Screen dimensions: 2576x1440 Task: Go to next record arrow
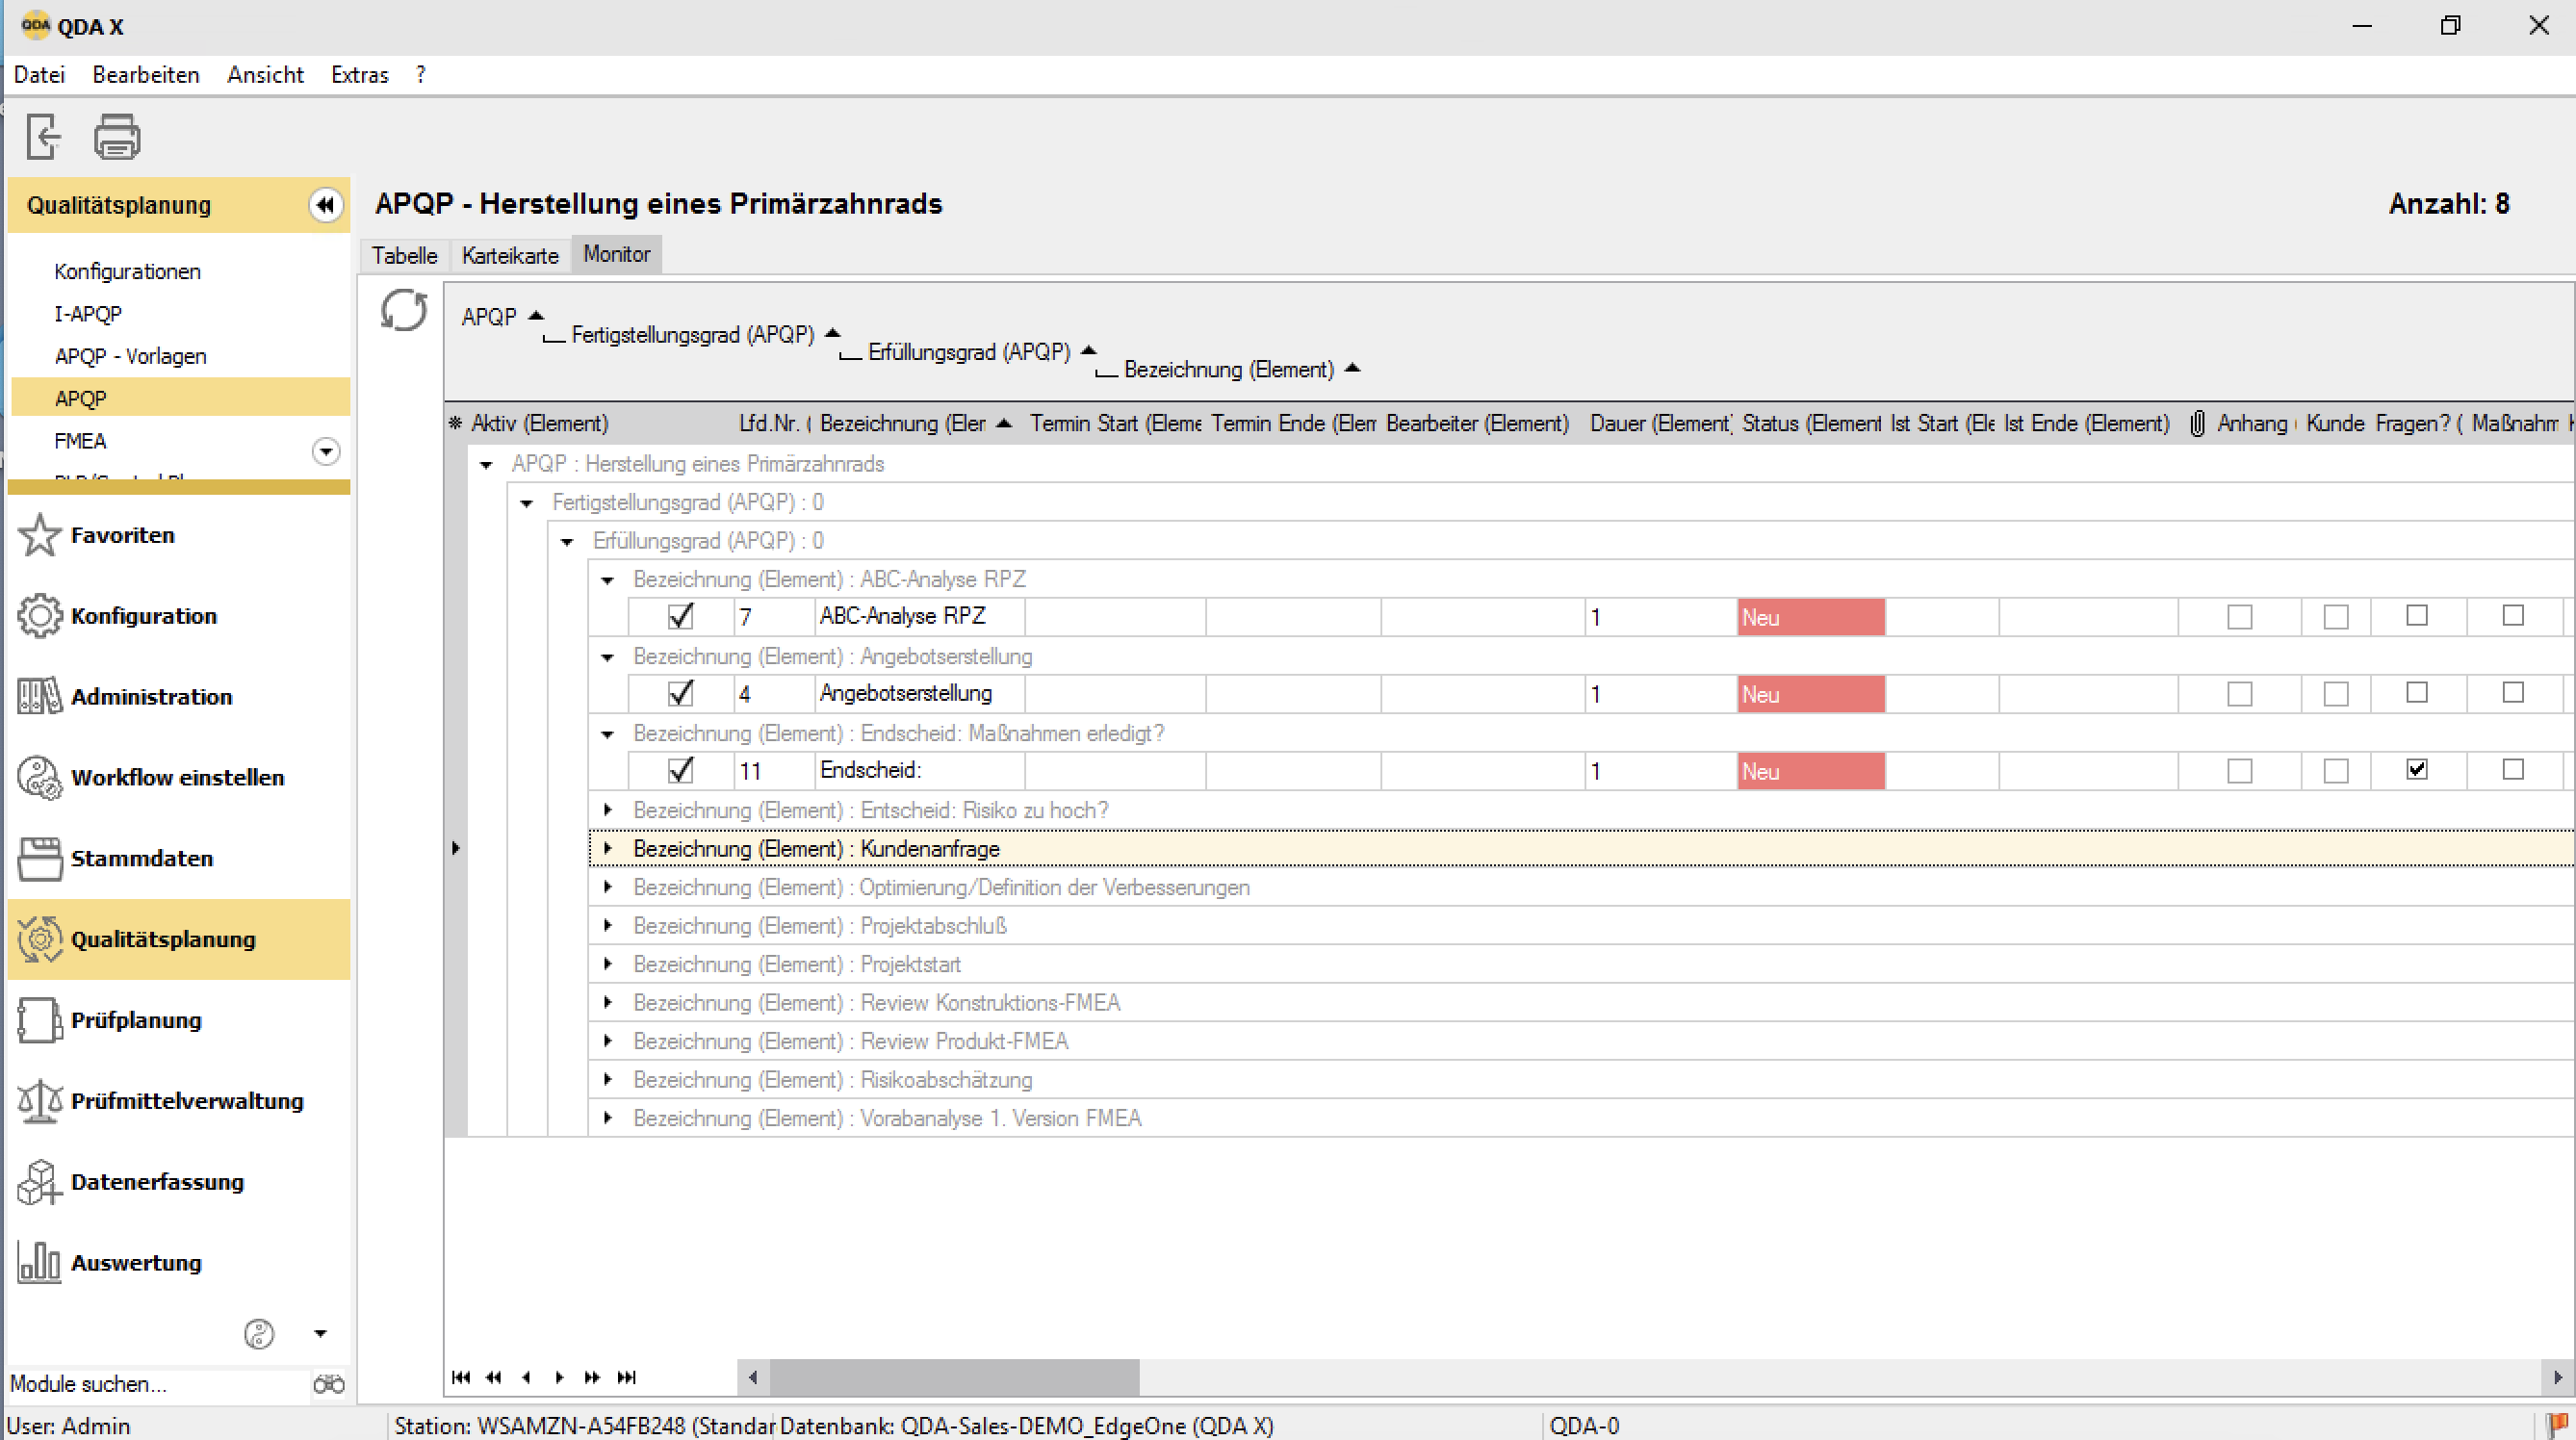pos(559,1377)
